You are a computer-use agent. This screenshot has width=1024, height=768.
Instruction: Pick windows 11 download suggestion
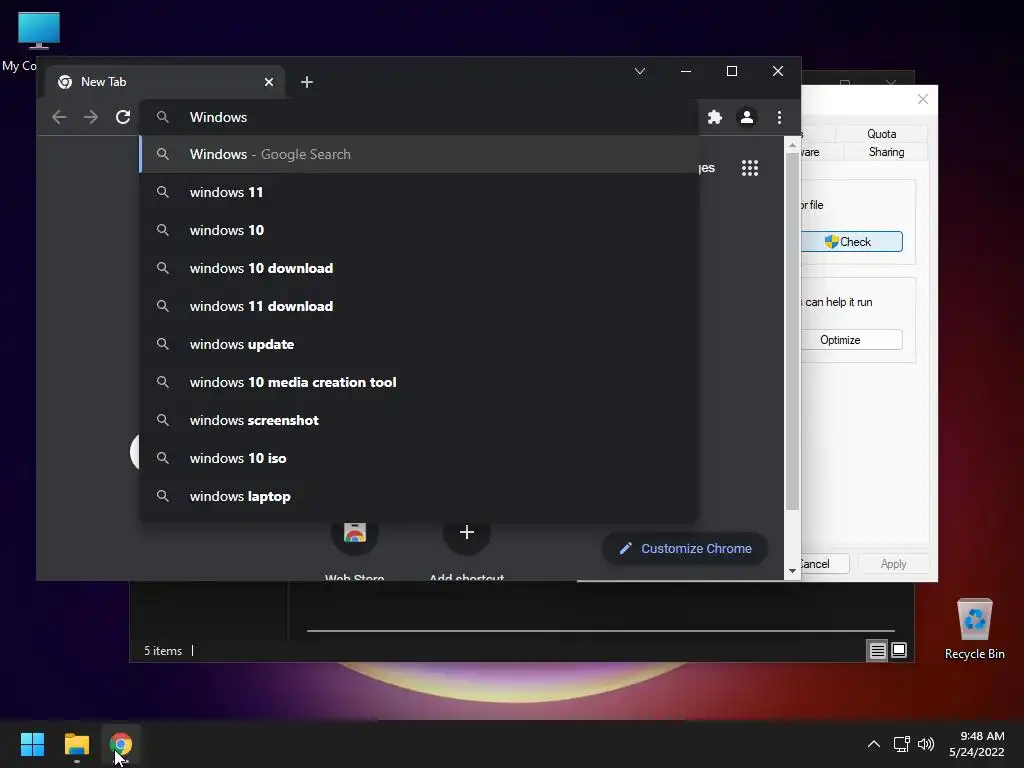419,306
